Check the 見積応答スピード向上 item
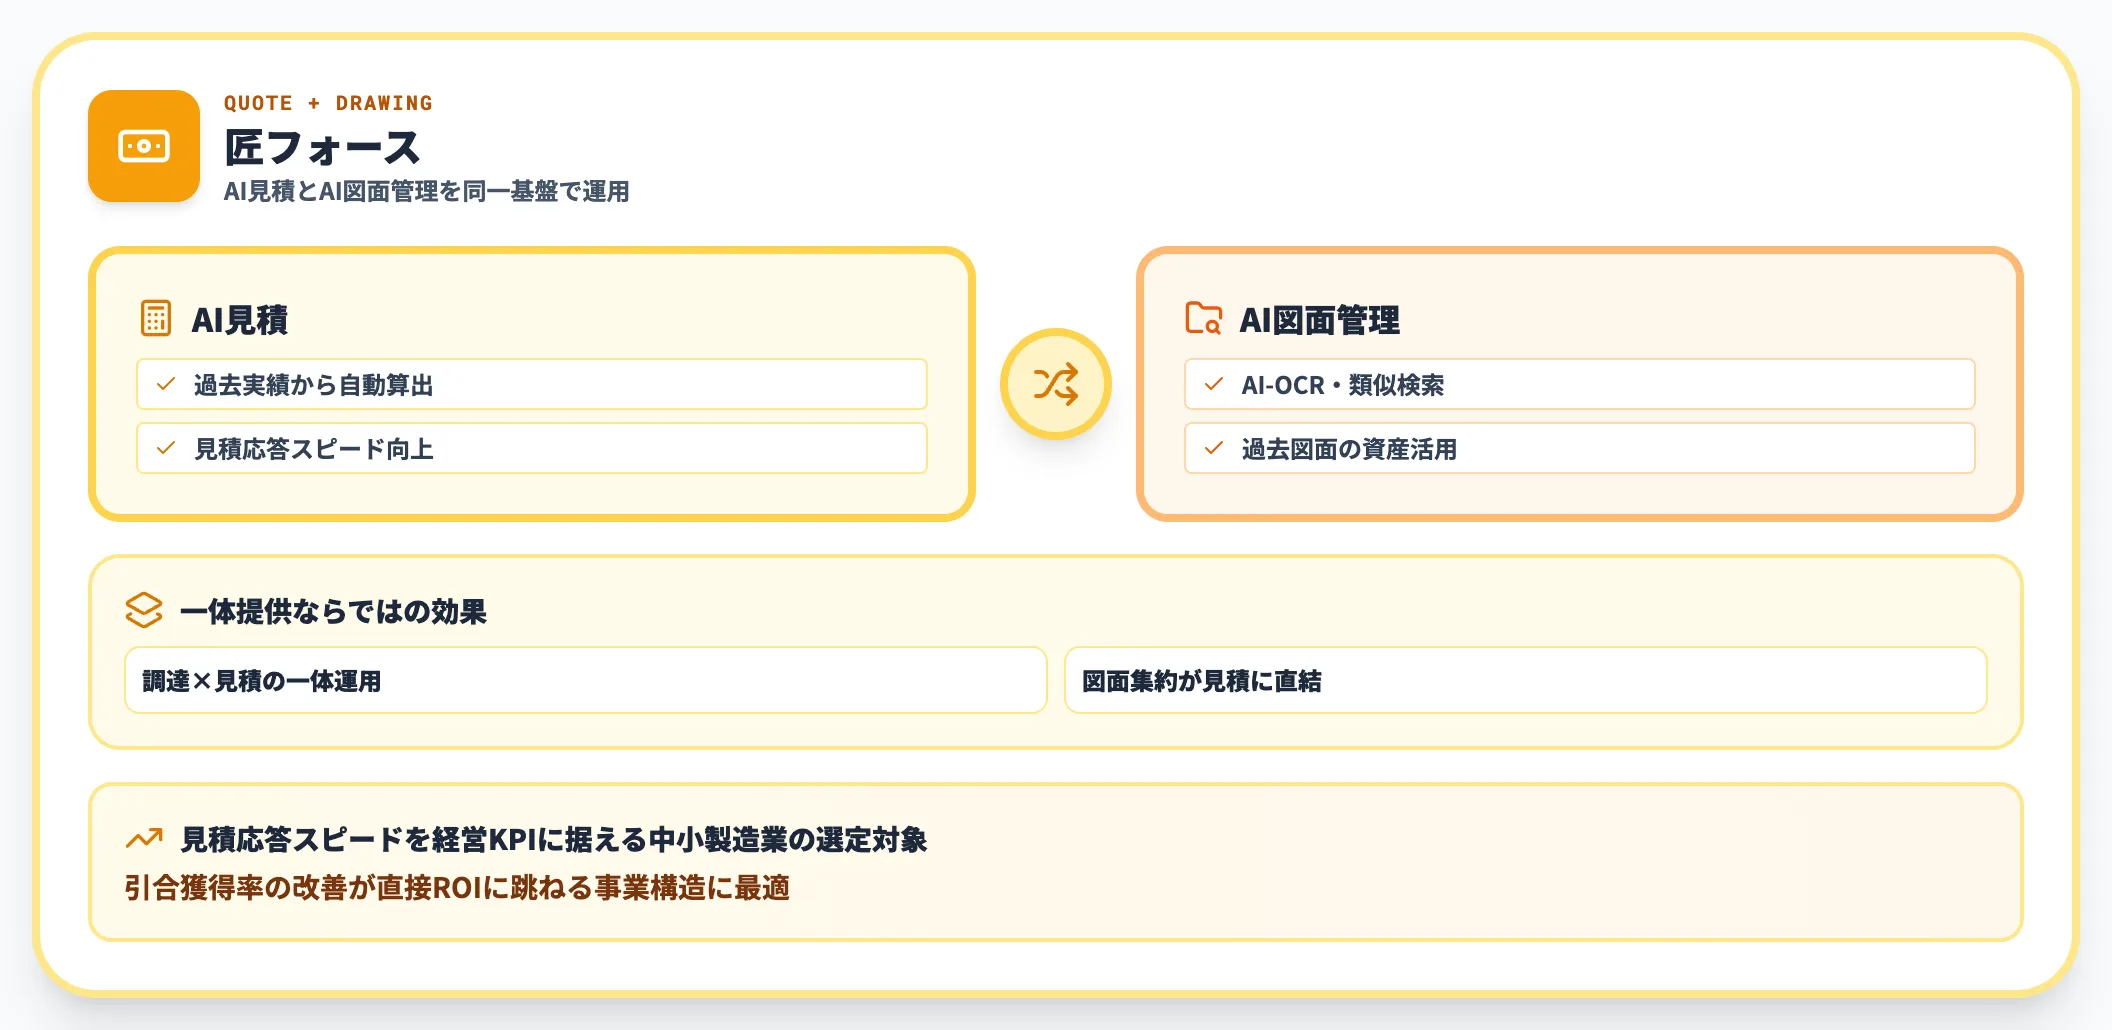 pos(165,448)
